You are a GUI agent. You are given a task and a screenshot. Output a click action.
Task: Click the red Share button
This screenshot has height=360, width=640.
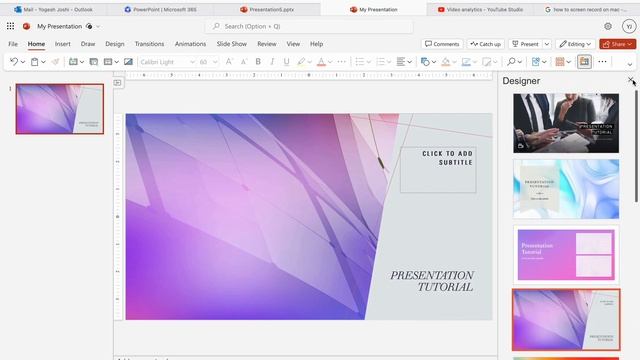pyautogui.click(x=618, y=44)
